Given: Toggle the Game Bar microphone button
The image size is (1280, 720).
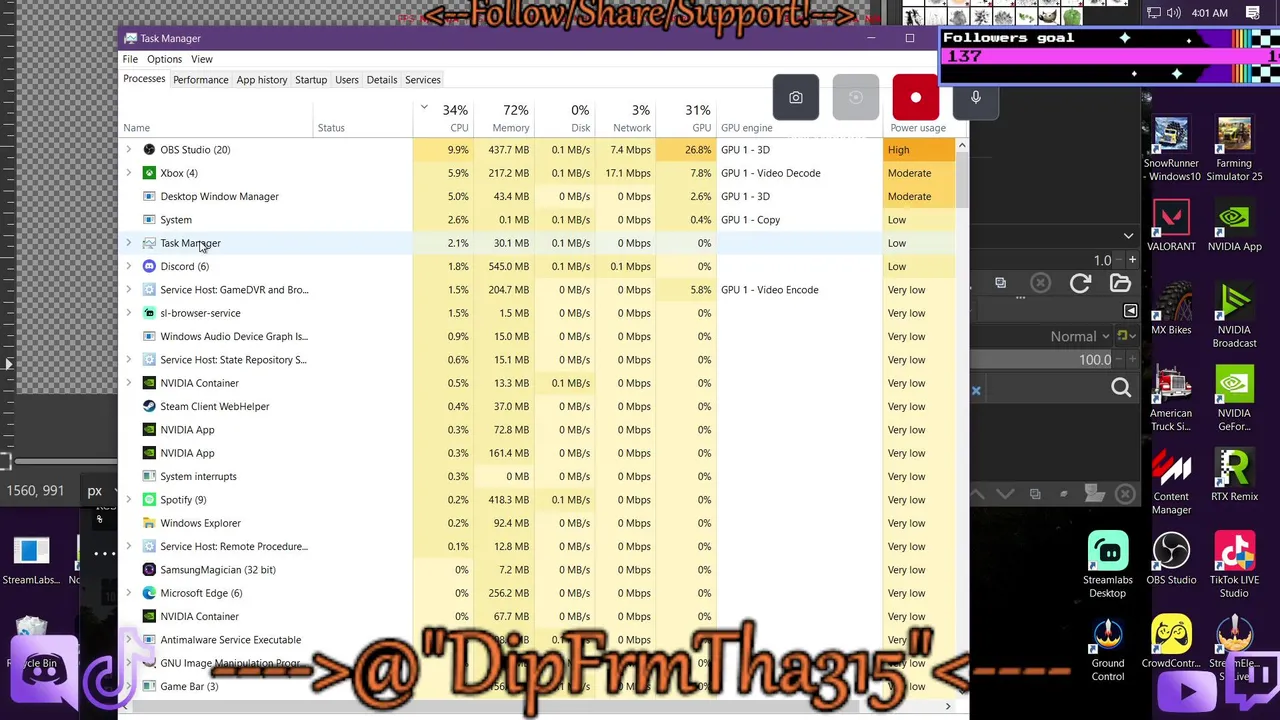Looking at the screenshot, I should [x=975, y=98].
